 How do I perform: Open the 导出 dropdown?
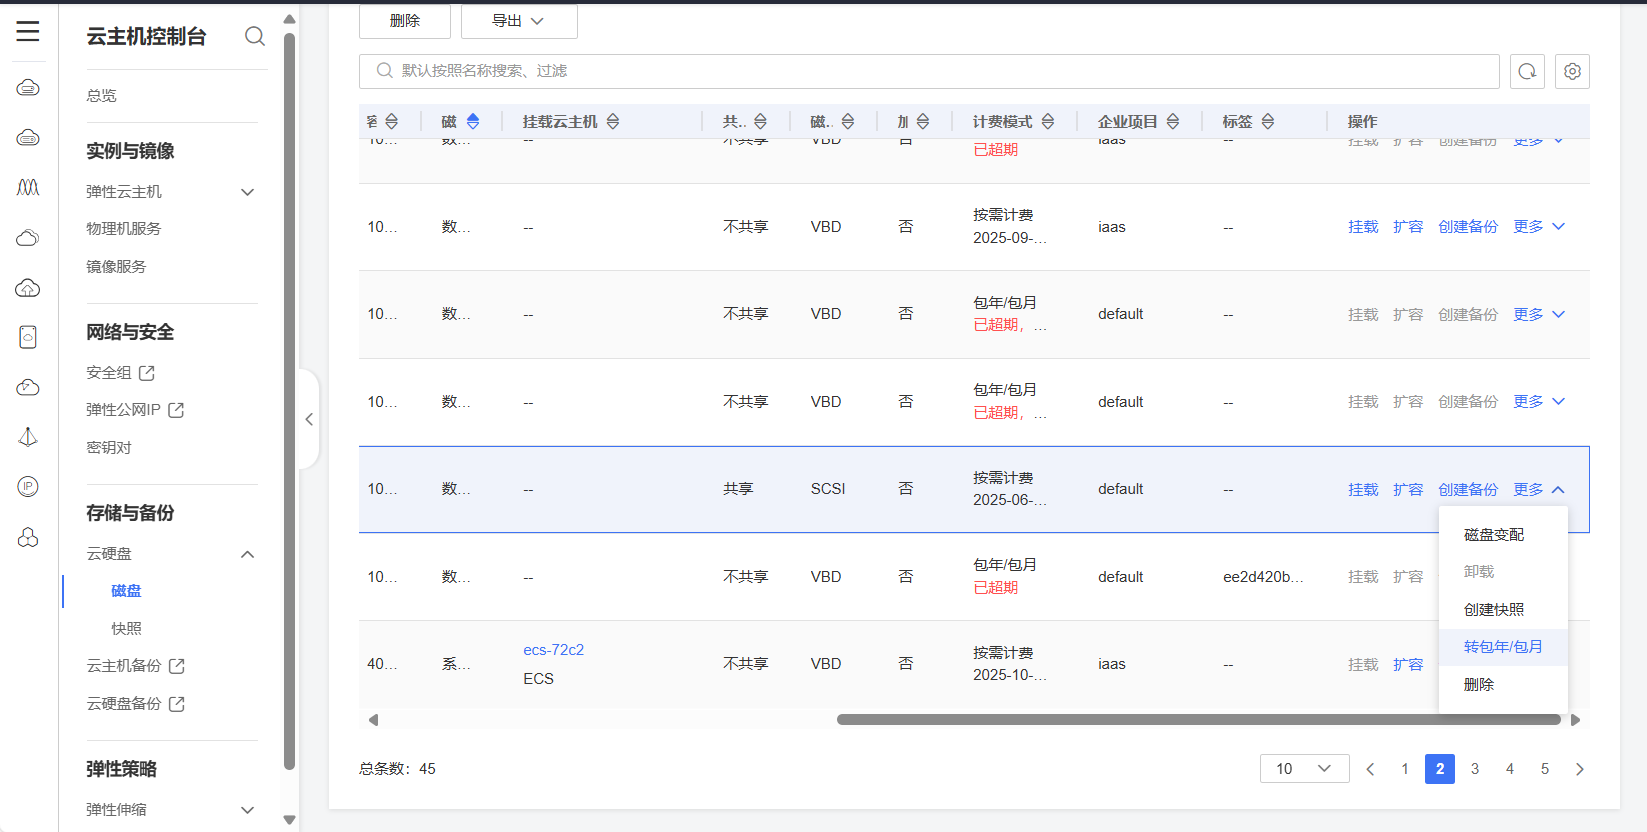pyautogui.click(x=518, y=21)
